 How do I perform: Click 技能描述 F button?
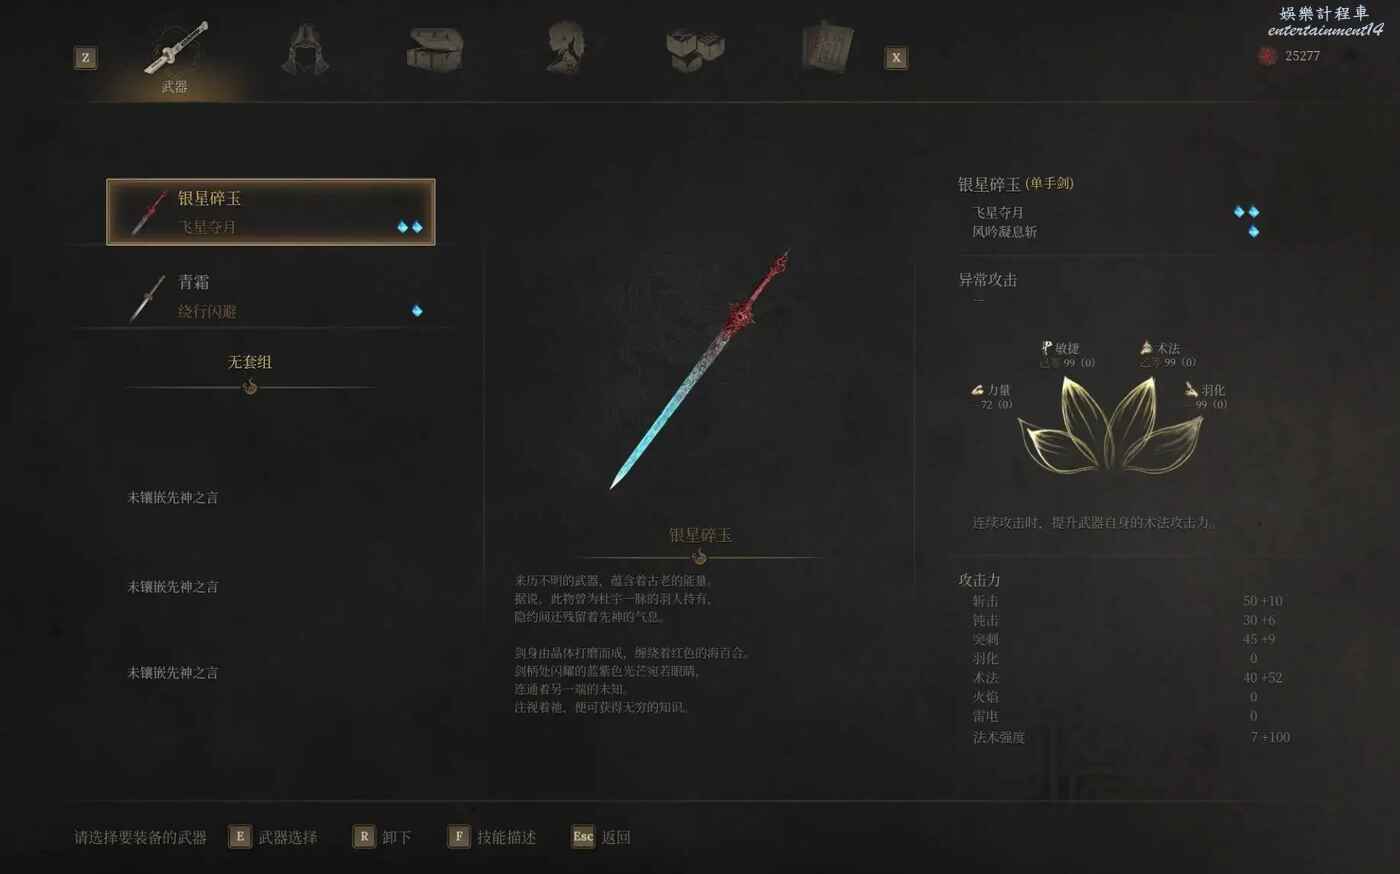pos(492,837)
